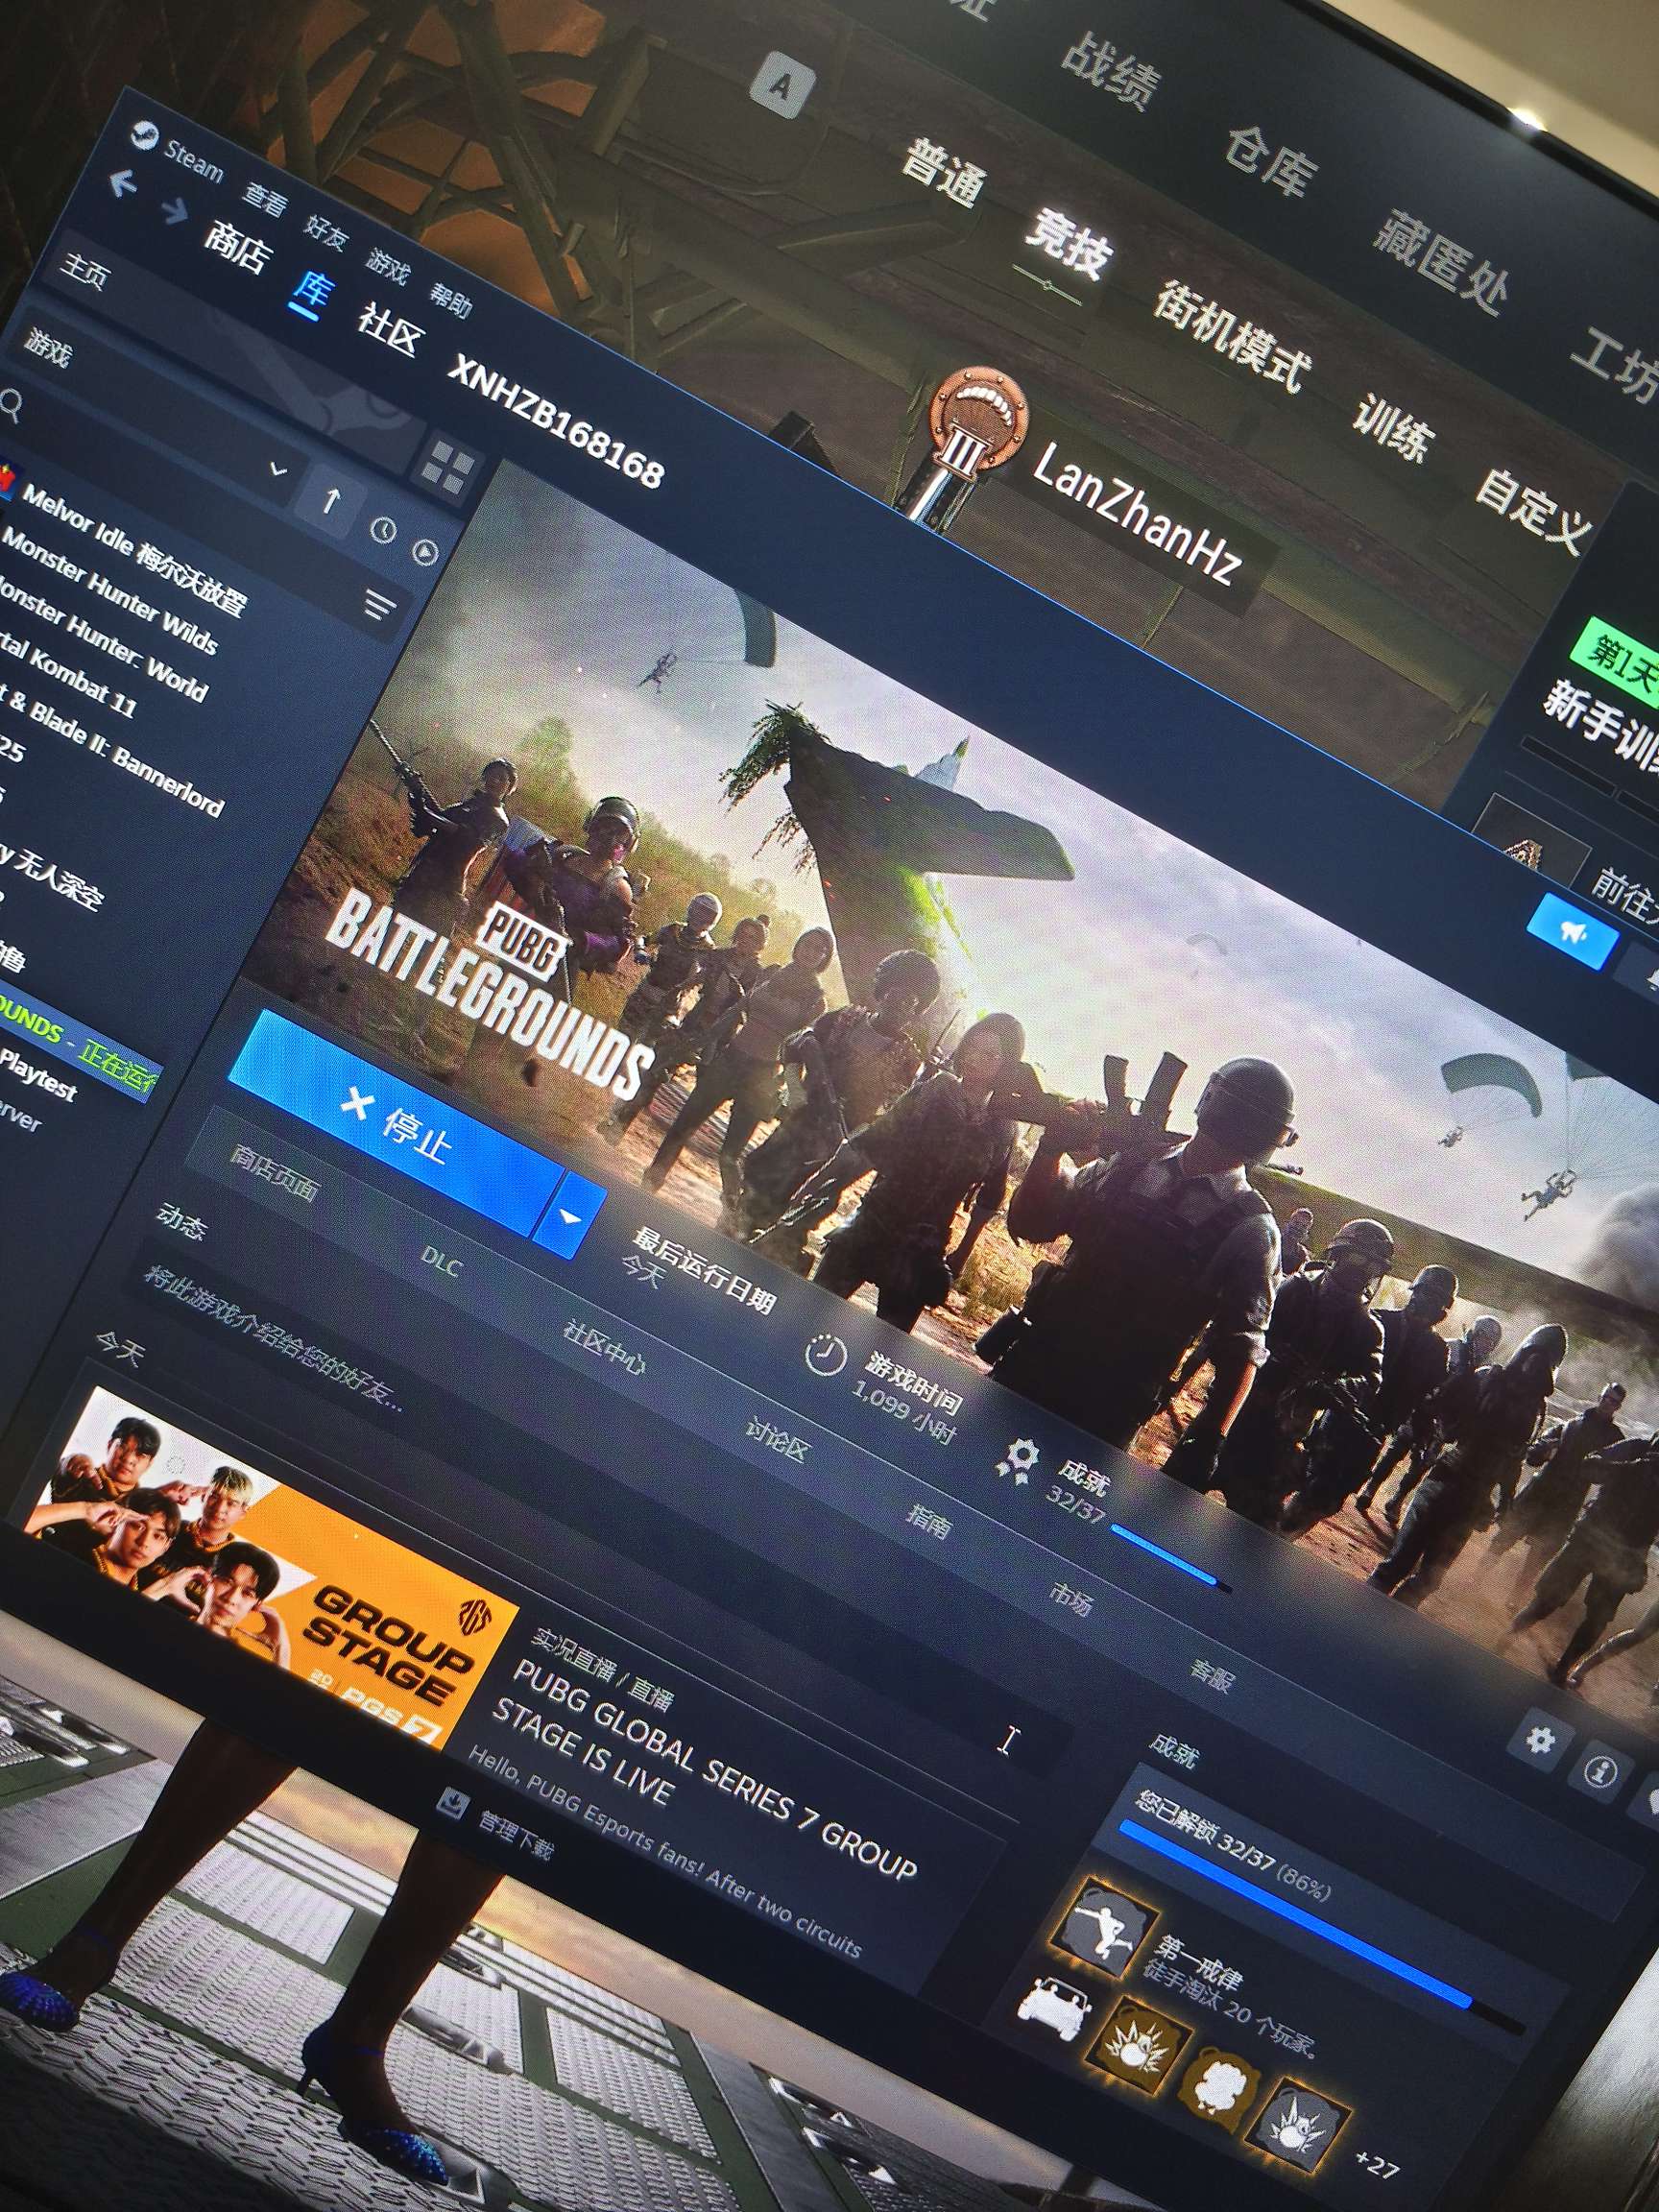Click the 管理下载 download icon
The height and width of the screenshot is (2212, 1659).
point(454,1802)
